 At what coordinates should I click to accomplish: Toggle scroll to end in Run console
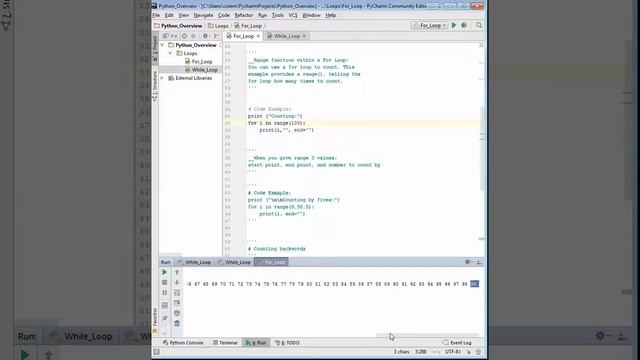(177, 303)
